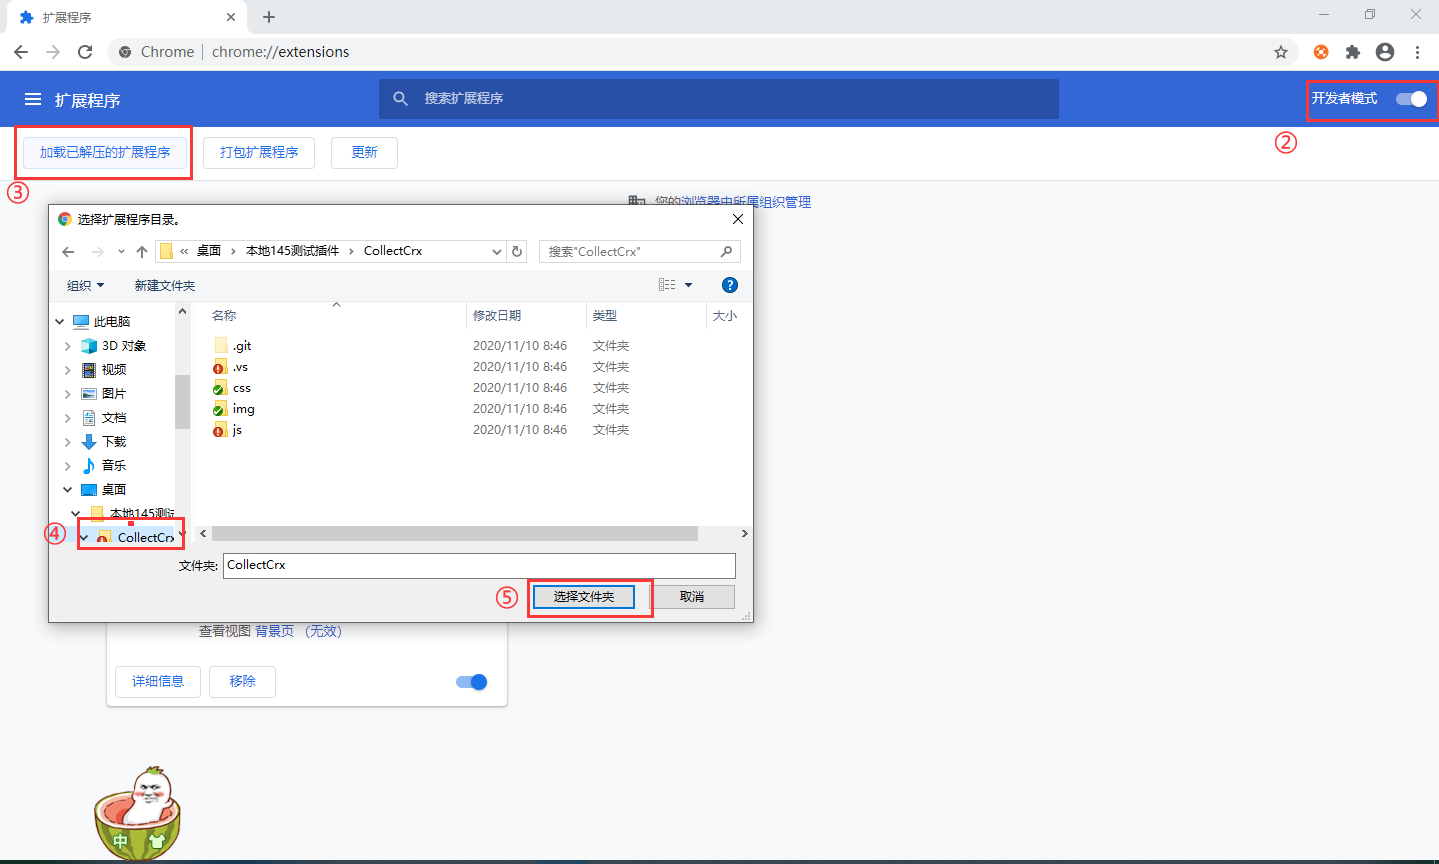Select the .git folder
1439x864 pixels.
(x=242, y=346)
